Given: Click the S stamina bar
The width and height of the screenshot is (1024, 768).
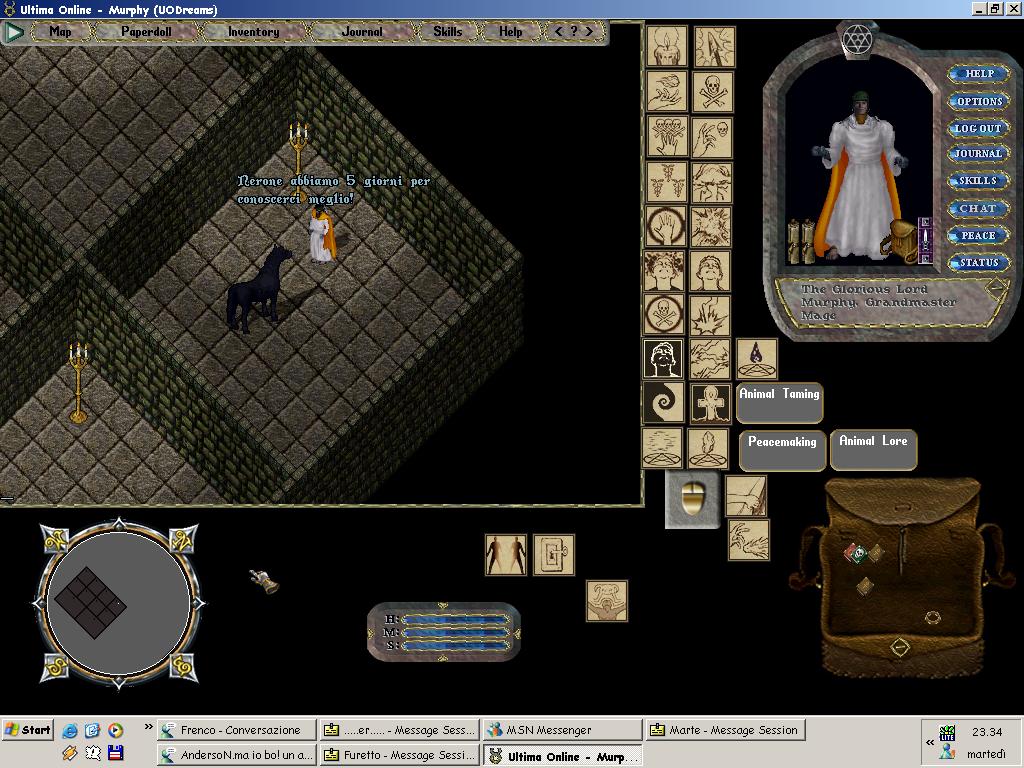Looking at the screenshot, I should [x=456, y=645].
